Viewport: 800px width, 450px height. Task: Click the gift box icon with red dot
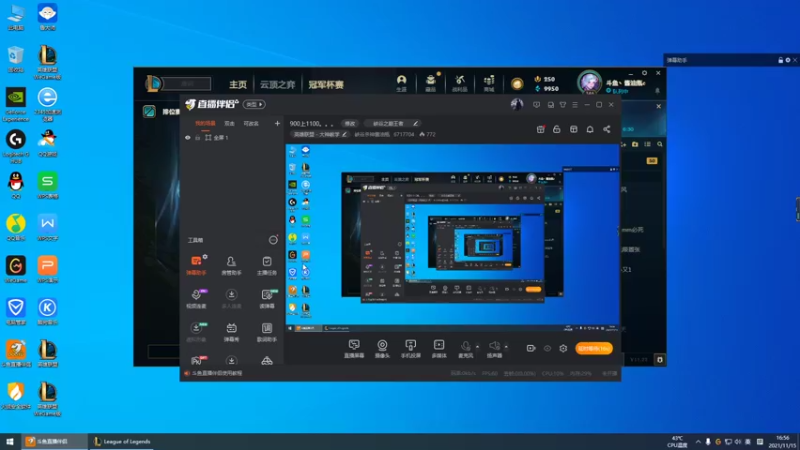[x=541, y=130]
